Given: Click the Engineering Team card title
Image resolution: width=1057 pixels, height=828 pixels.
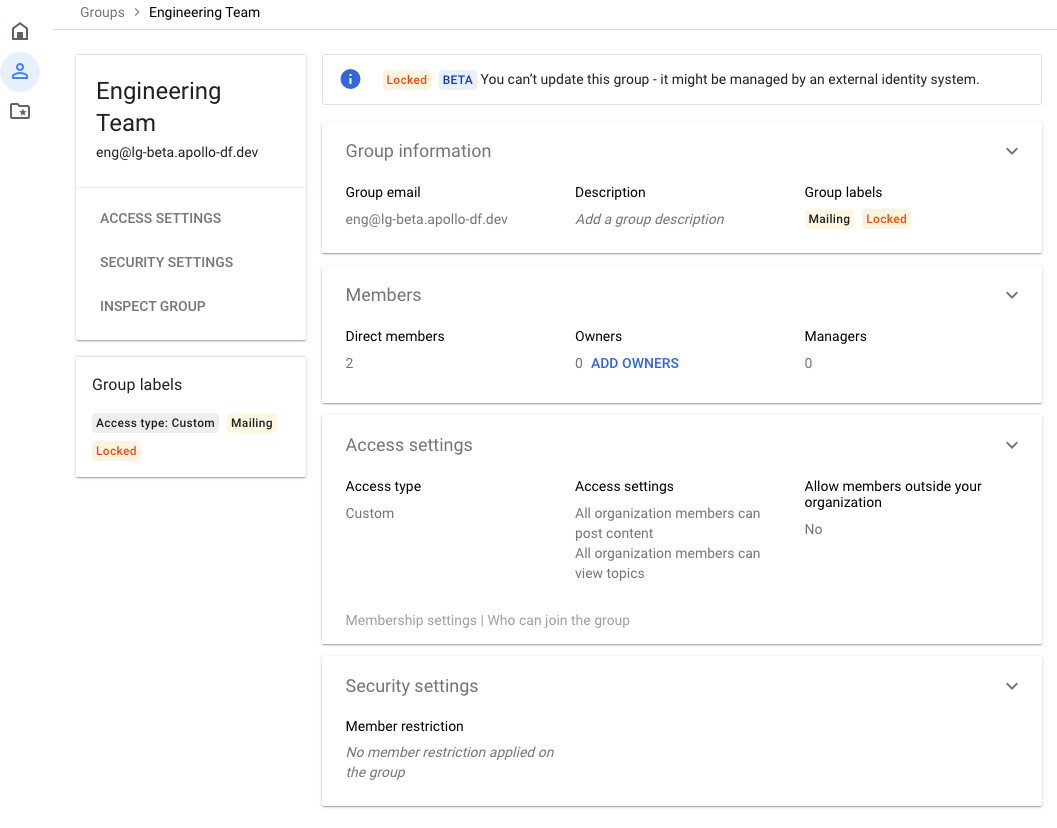Looking at the screenshot, I should [x=158, y=107].
